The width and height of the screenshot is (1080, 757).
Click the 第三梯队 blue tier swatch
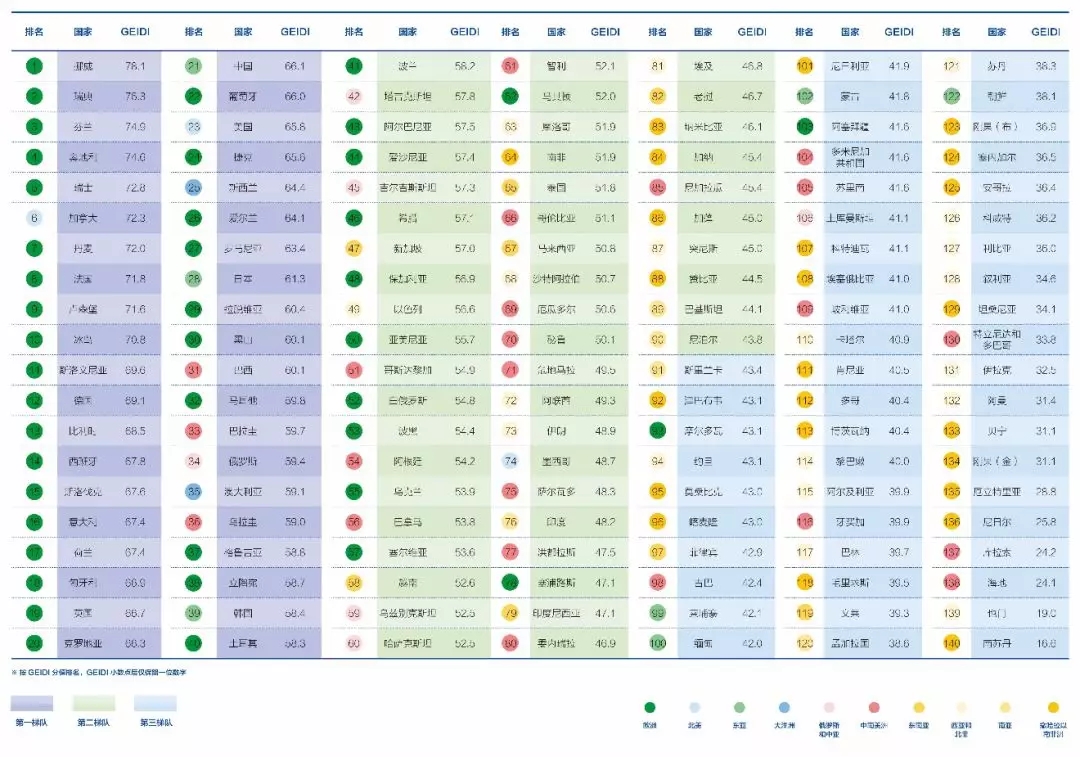154,703
